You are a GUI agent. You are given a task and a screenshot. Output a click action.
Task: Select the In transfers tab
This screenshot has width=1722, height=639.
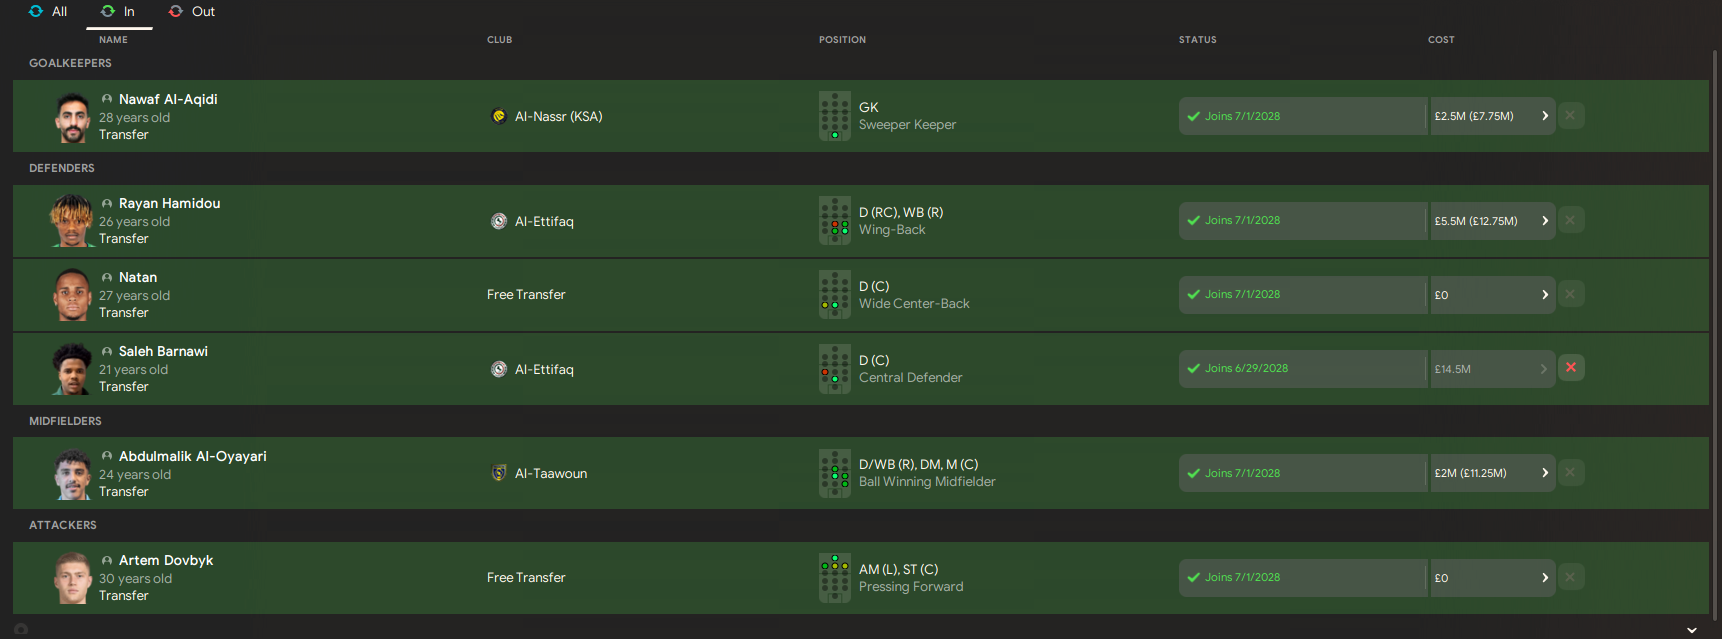point(119,12)
